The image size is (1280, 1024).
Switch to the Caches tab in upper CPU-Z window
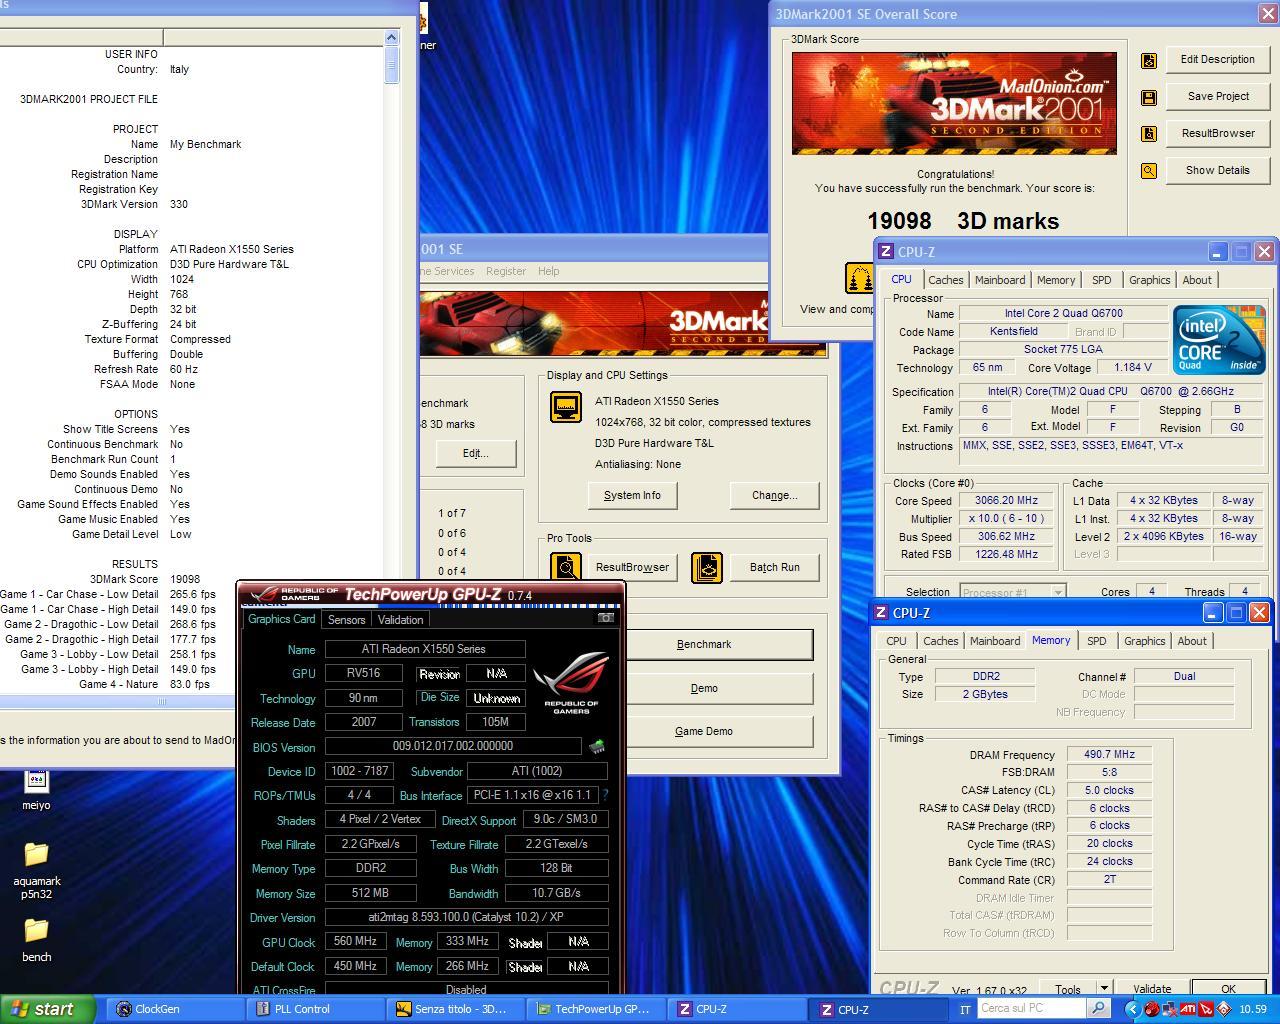pyautogui.click(x=945, y=280)
